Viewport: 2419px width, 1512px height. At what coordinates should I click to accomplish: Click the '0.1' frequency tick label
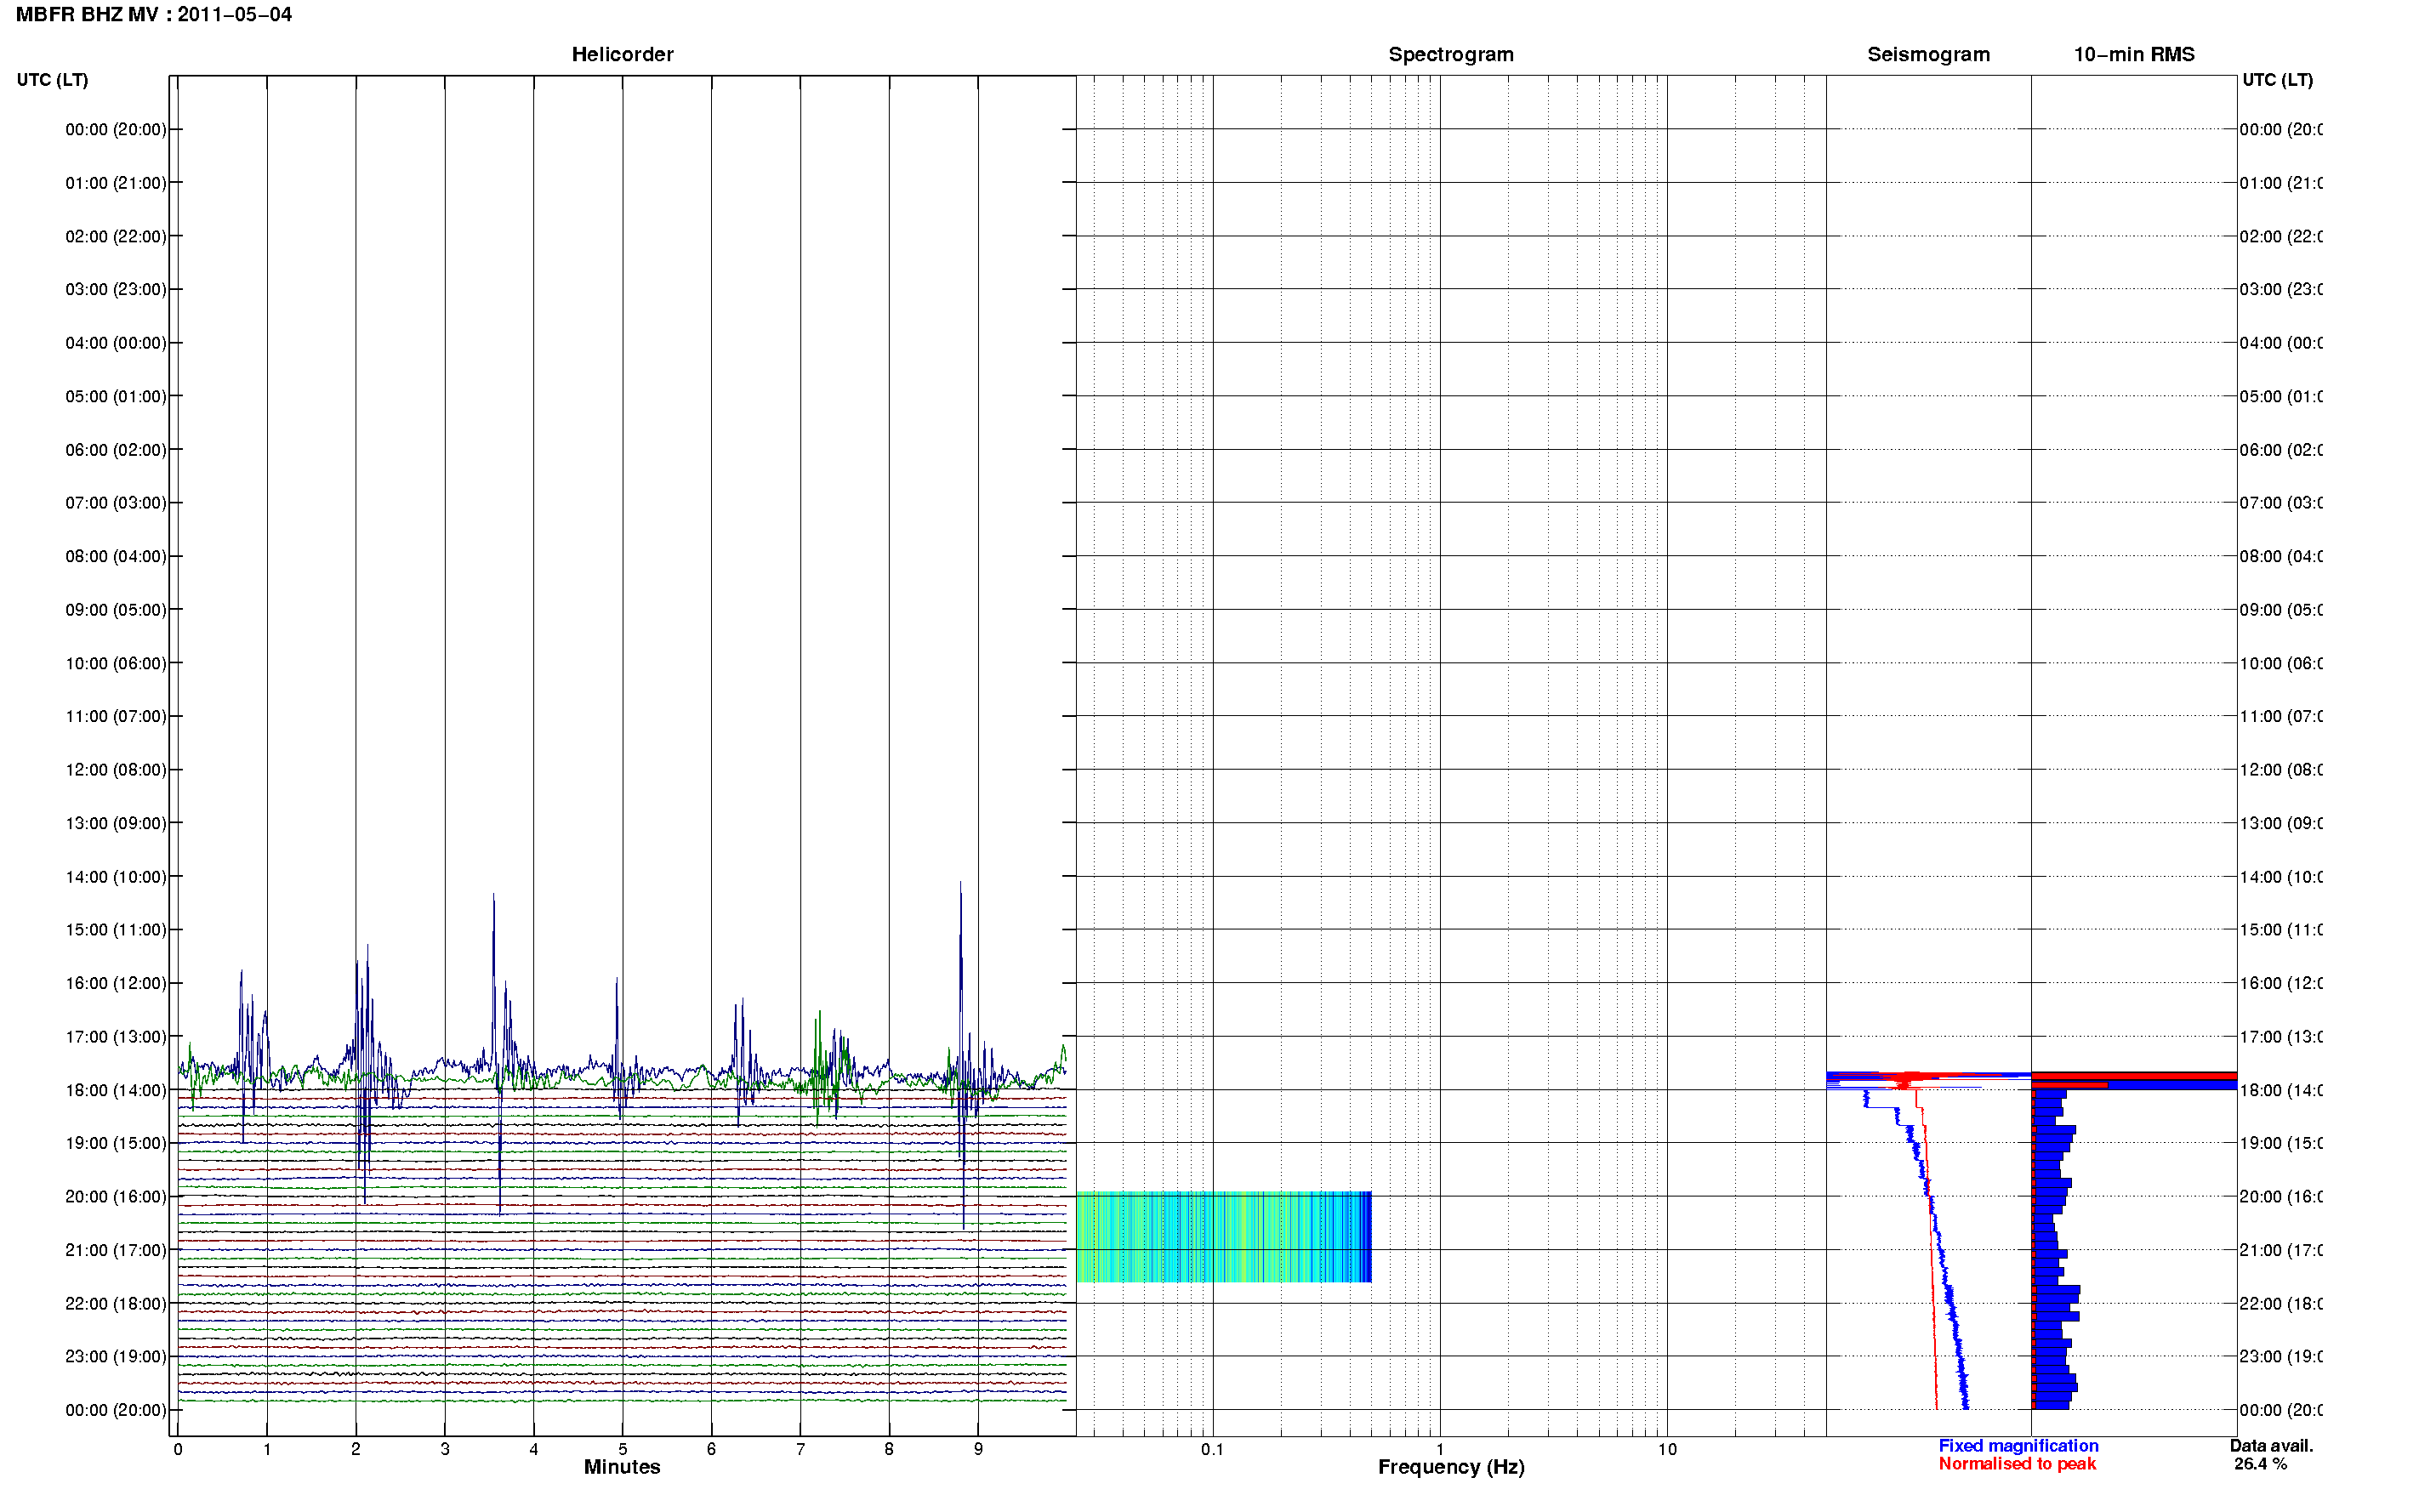[x=1212, y=1449]
